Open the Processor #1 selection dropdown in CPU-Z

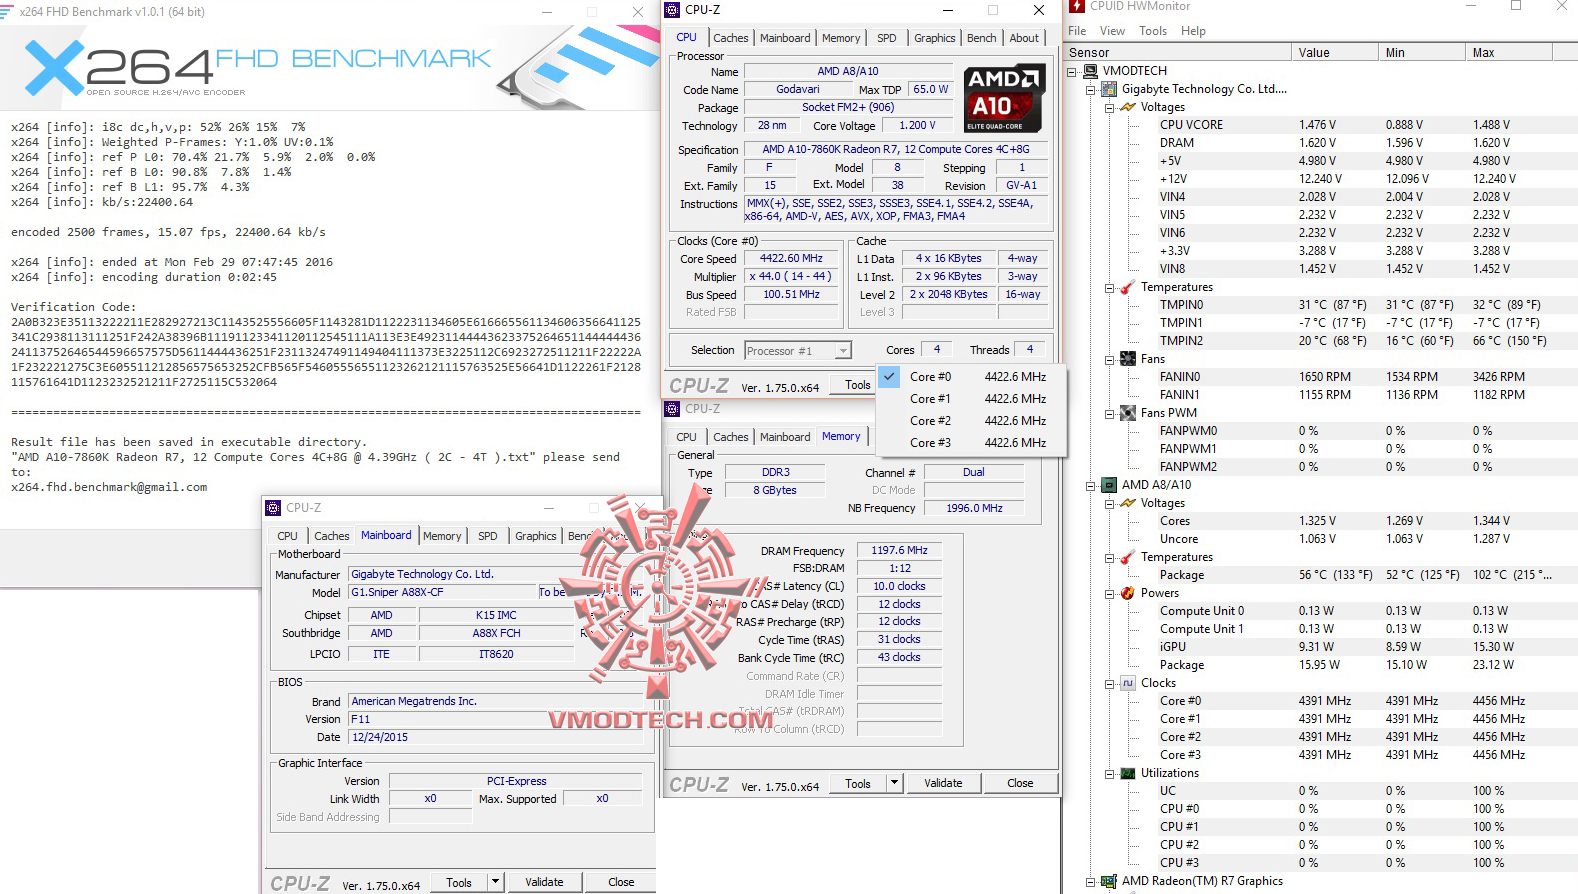pyautogui.click(x=843, y=350)
